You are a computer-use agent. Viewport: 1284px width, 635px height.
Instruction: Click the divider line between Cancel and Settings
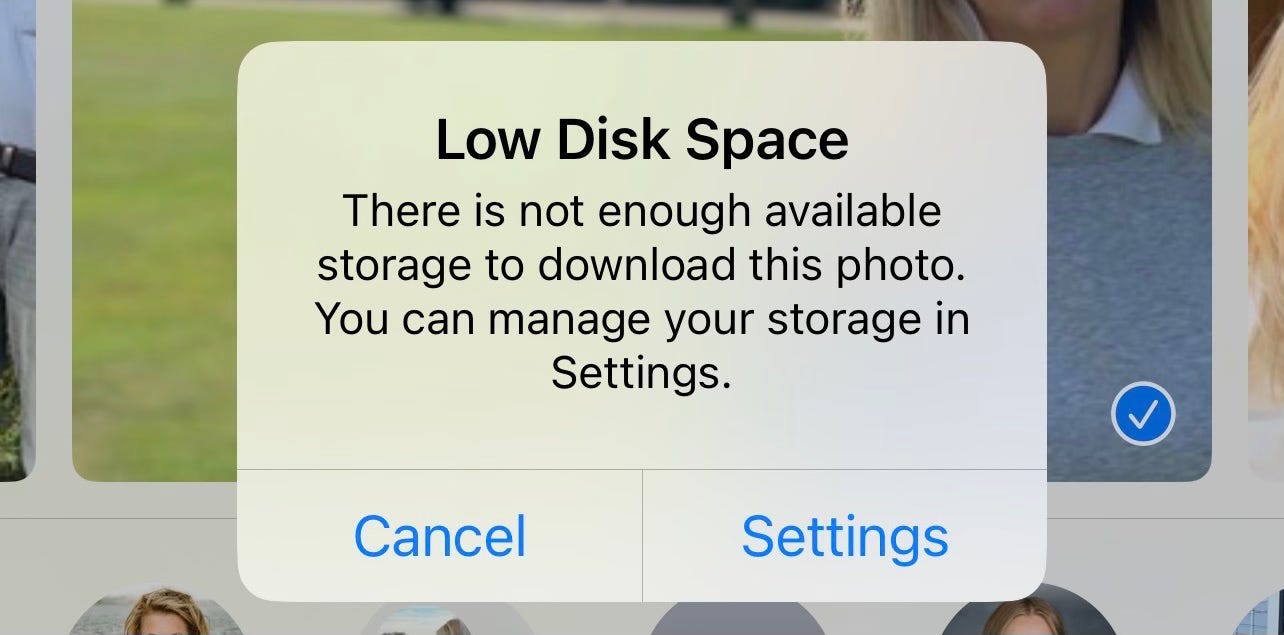642,536
